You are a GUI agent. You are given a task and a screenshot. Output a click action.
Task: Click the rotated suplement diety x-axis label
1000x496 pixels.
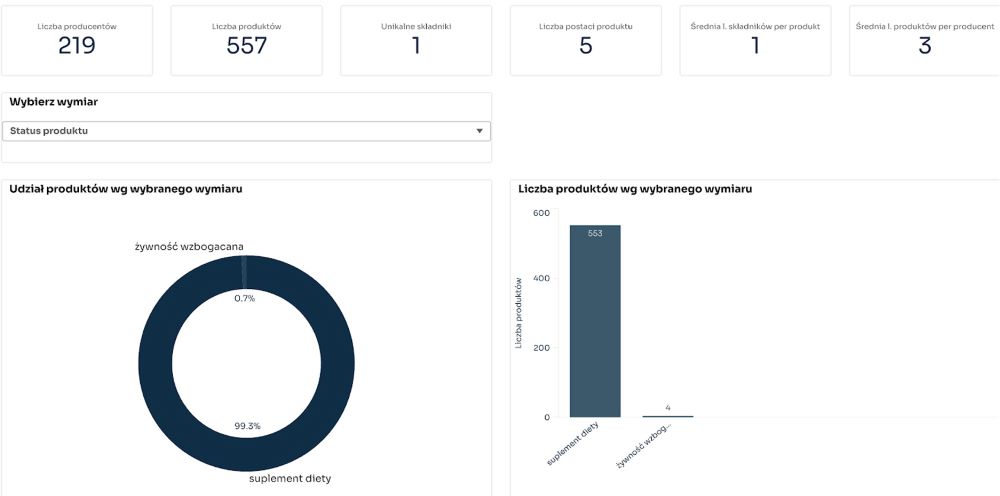(x=573, y=443)
